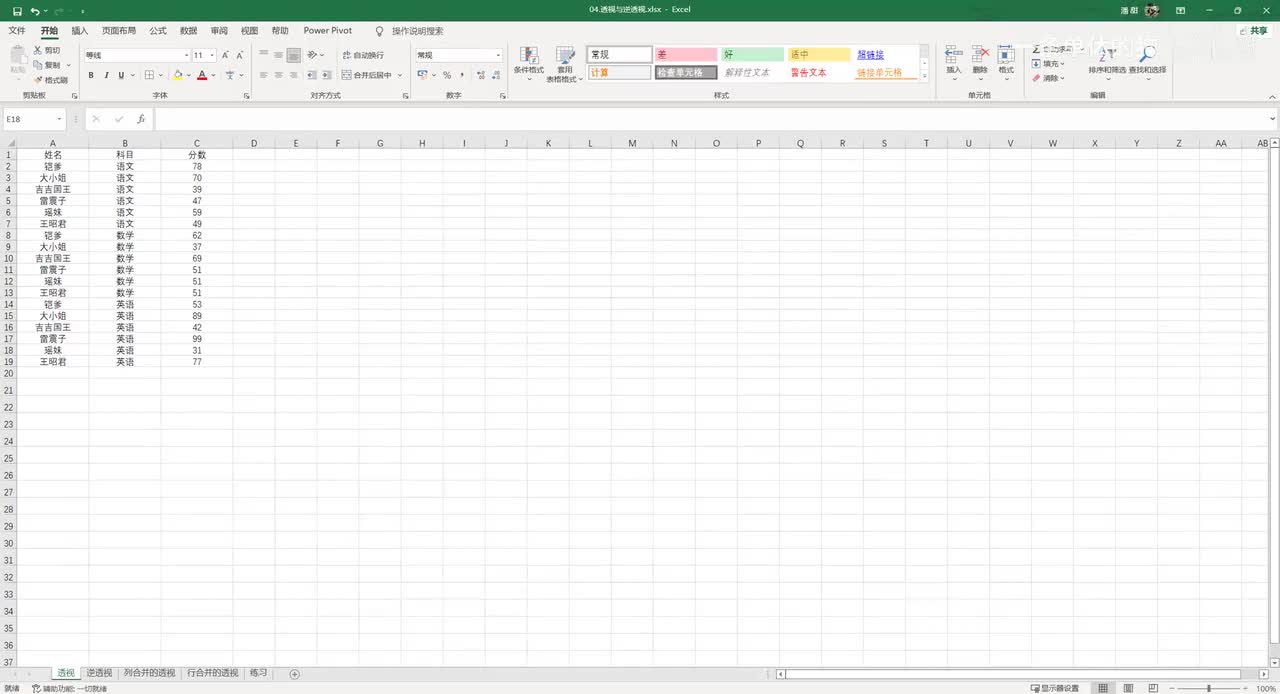
Task: Toggle align left button
Action: coord(264,75)
